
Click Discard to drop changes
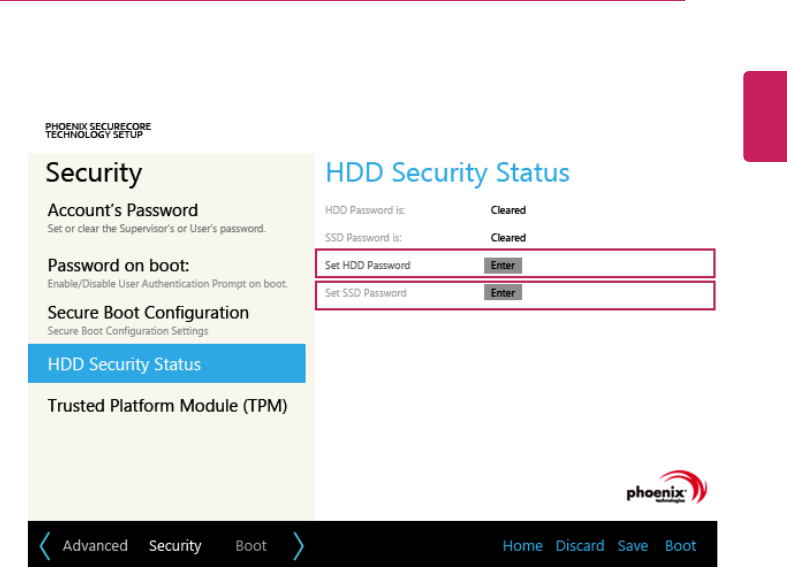pos(580,546)
